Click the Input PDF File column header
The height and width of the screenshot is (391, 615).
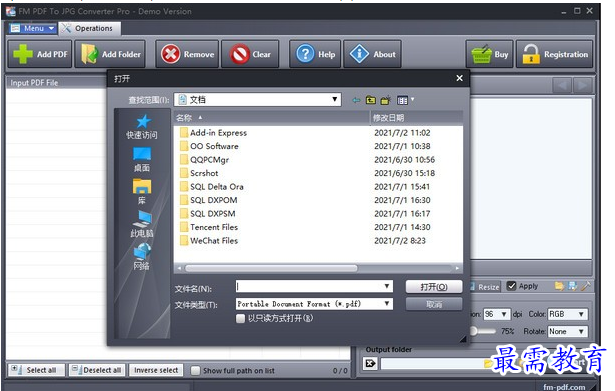[x=56, y=83]
